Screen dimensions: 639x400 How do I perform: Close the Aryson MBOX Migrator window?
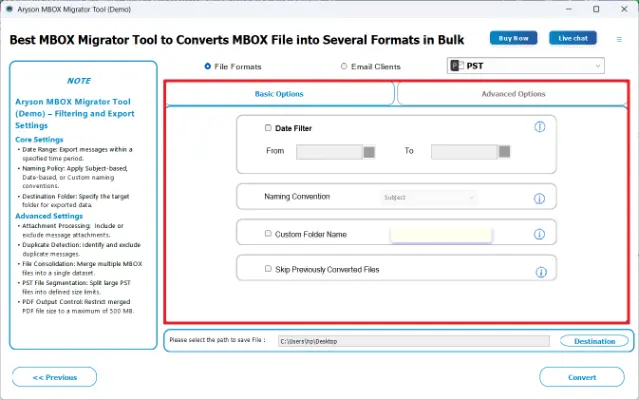click(624, 9)
